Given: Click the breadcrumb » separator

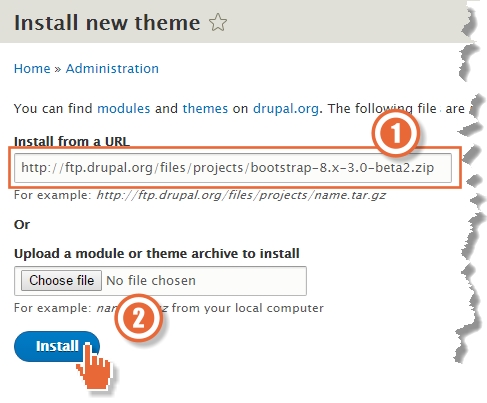Looking at the screenshot, I should (x=58, y=69).
